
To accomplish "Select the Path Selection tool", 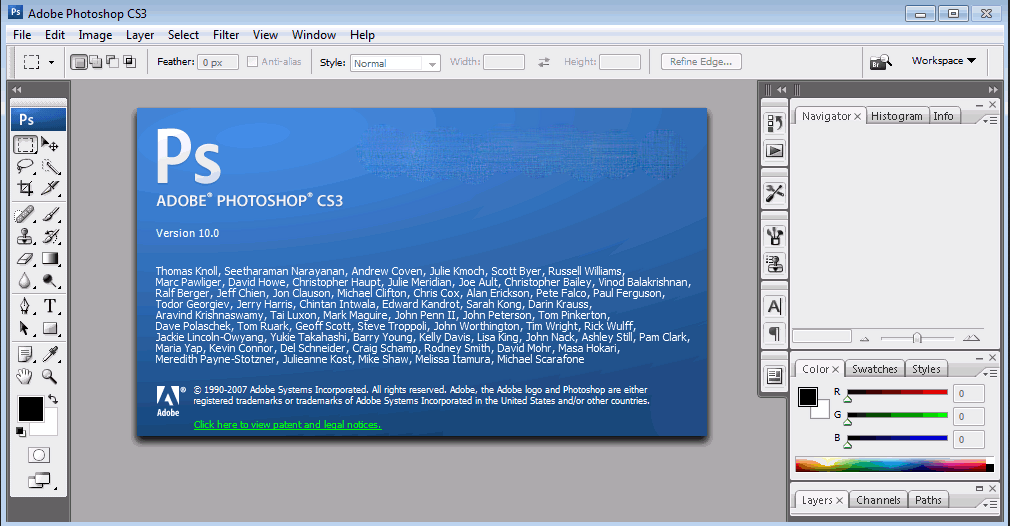I will (x=26, y=328).
